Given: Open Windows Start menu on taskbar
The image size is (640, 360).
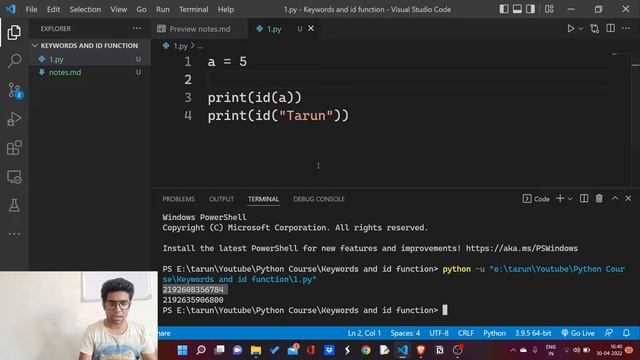Looking at the screenshot, I should pyautogui.click(x=182, y=350).
